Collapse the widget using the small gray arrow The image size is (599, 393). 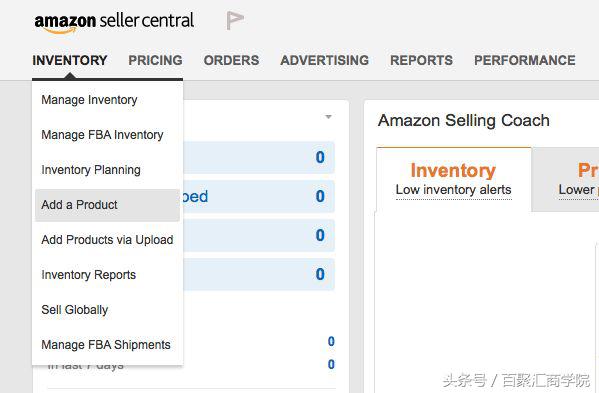click(x=328, y=116)
